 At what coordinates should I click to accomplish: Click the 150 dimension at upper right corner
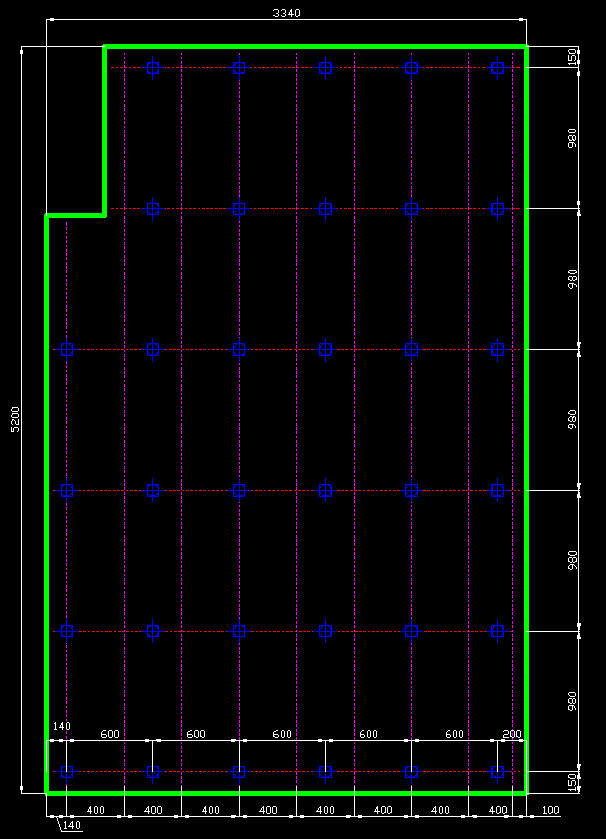click(x=572, y=57)
